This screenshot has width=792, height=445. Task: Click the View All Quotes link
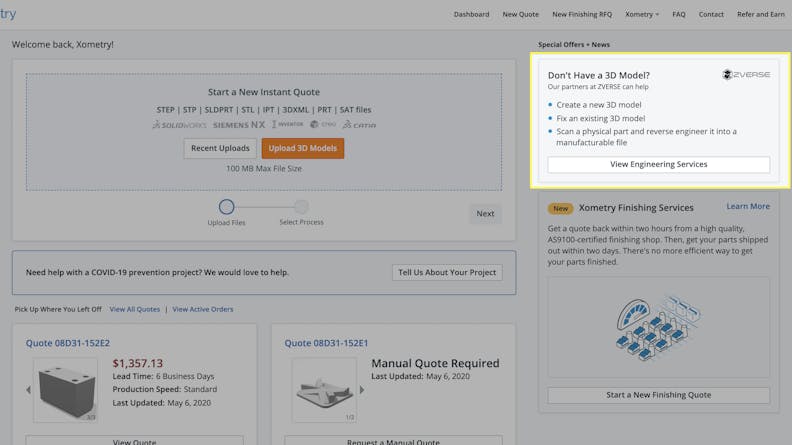134,309
